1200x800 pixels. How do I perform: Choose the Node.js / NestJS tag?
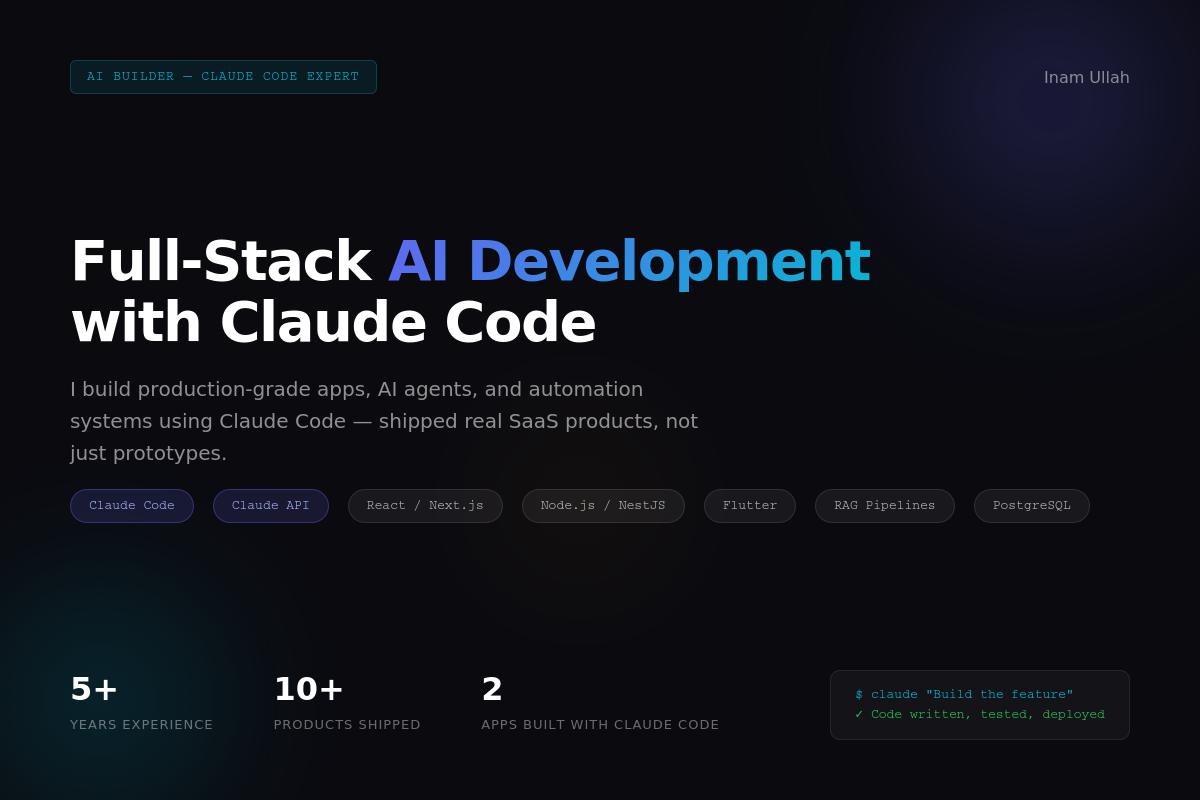[x=603, y=506]
